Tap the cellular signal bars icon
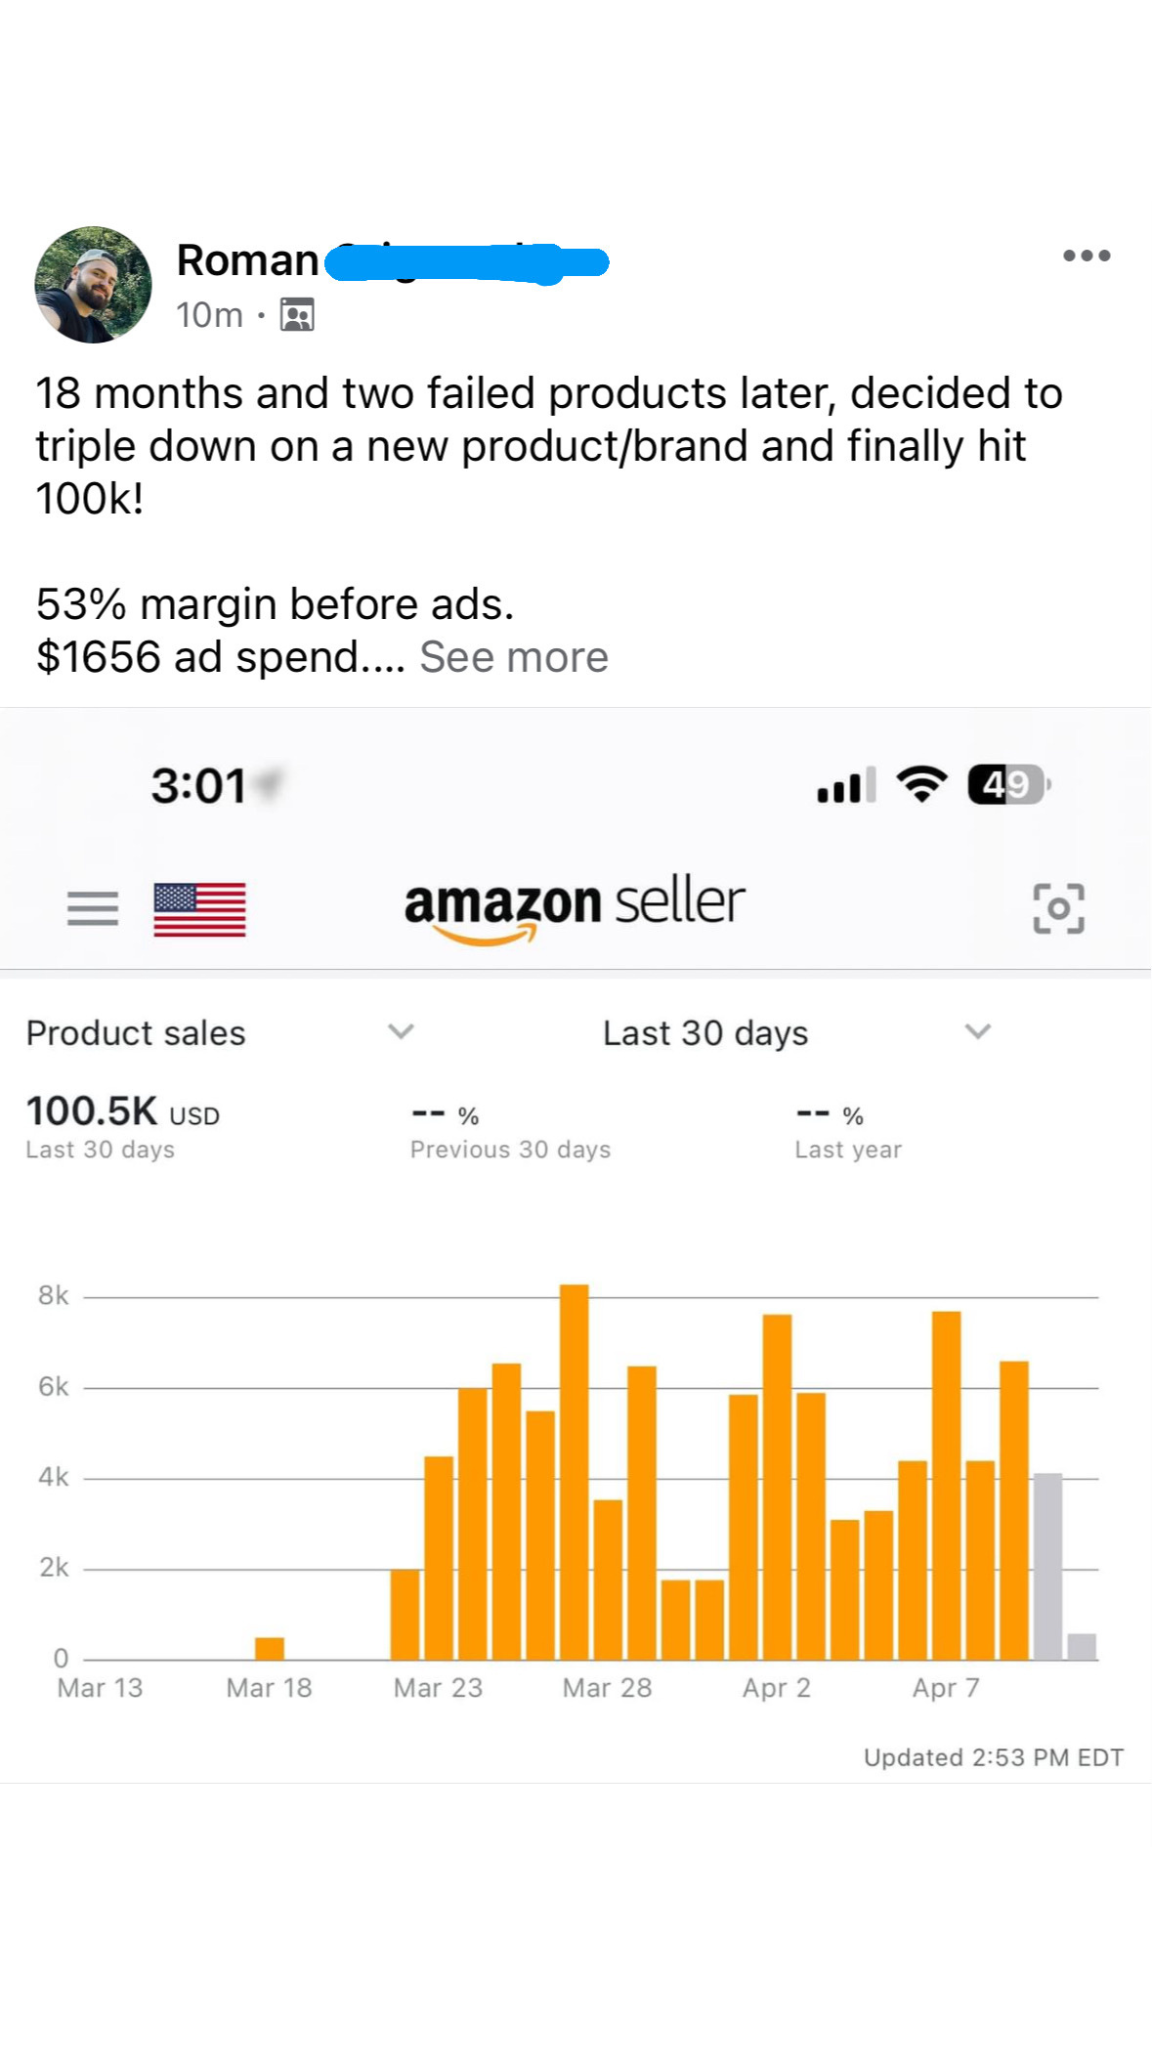Image resolution: width=1152 pixels, height=2048 pixels. [846, 785]
